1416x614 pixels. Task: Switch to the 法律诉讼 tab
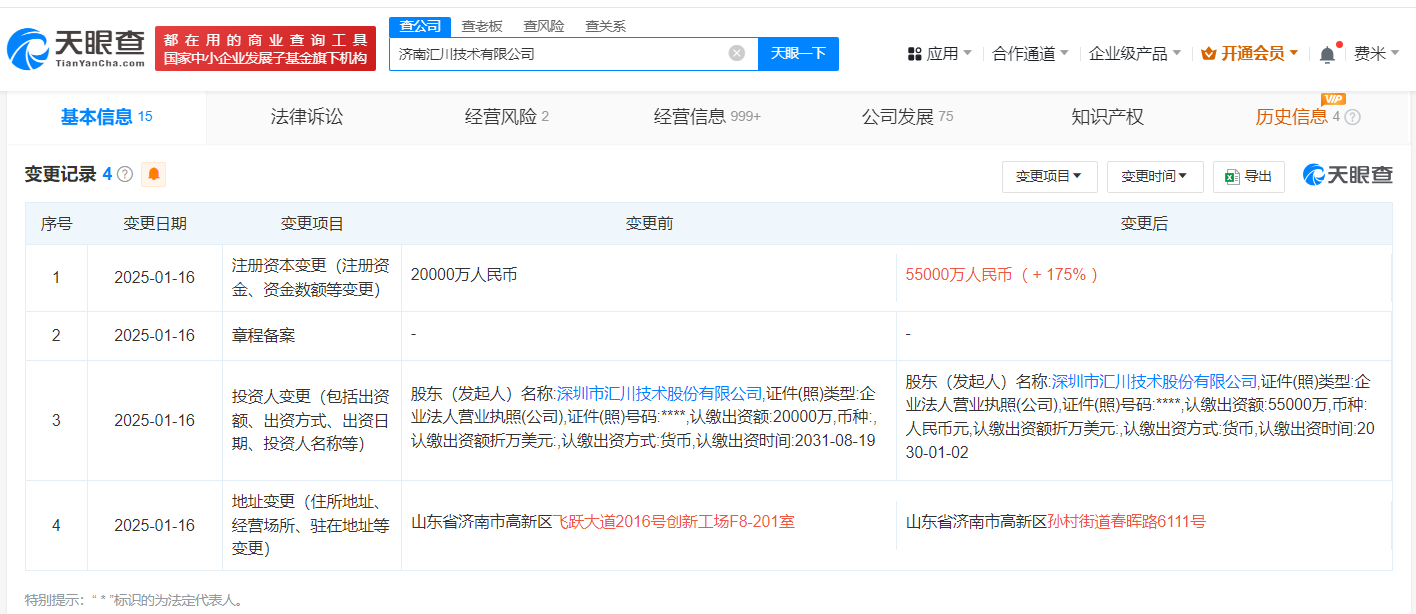pos(306,117)
